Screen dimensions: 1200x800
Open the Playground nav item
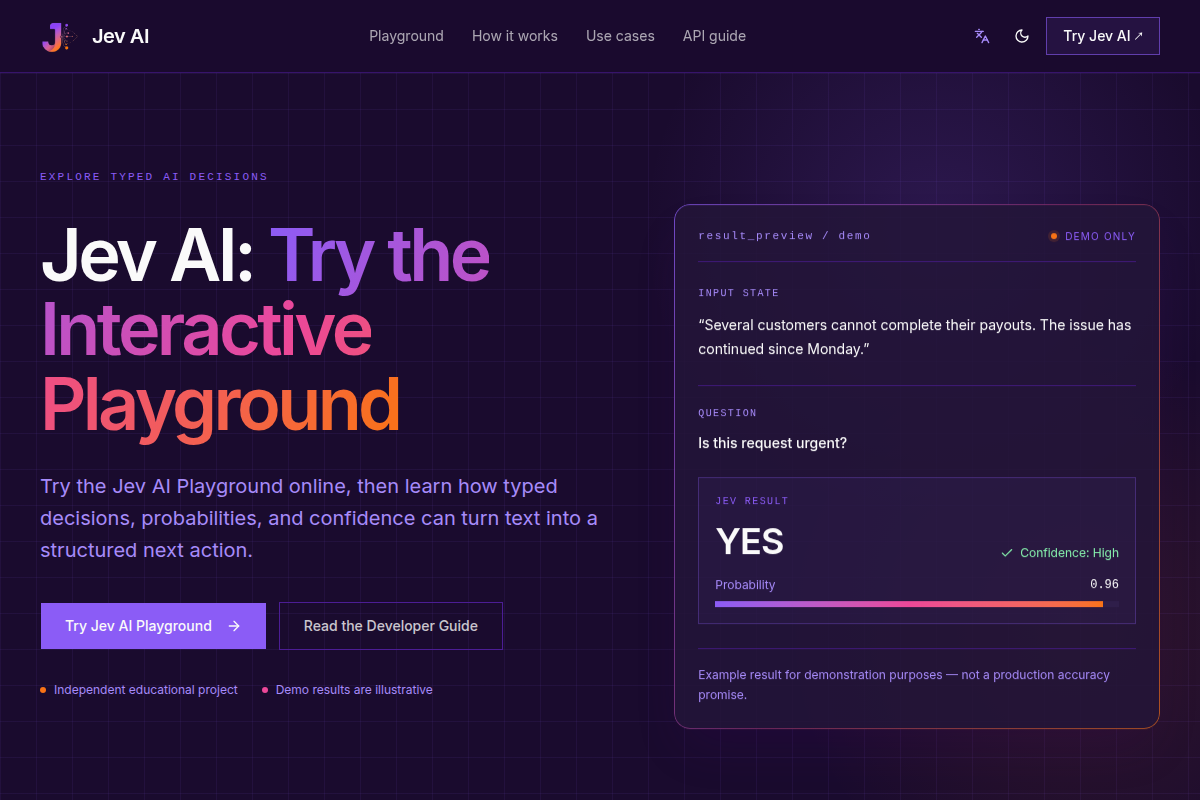click(x=406, y=36)
